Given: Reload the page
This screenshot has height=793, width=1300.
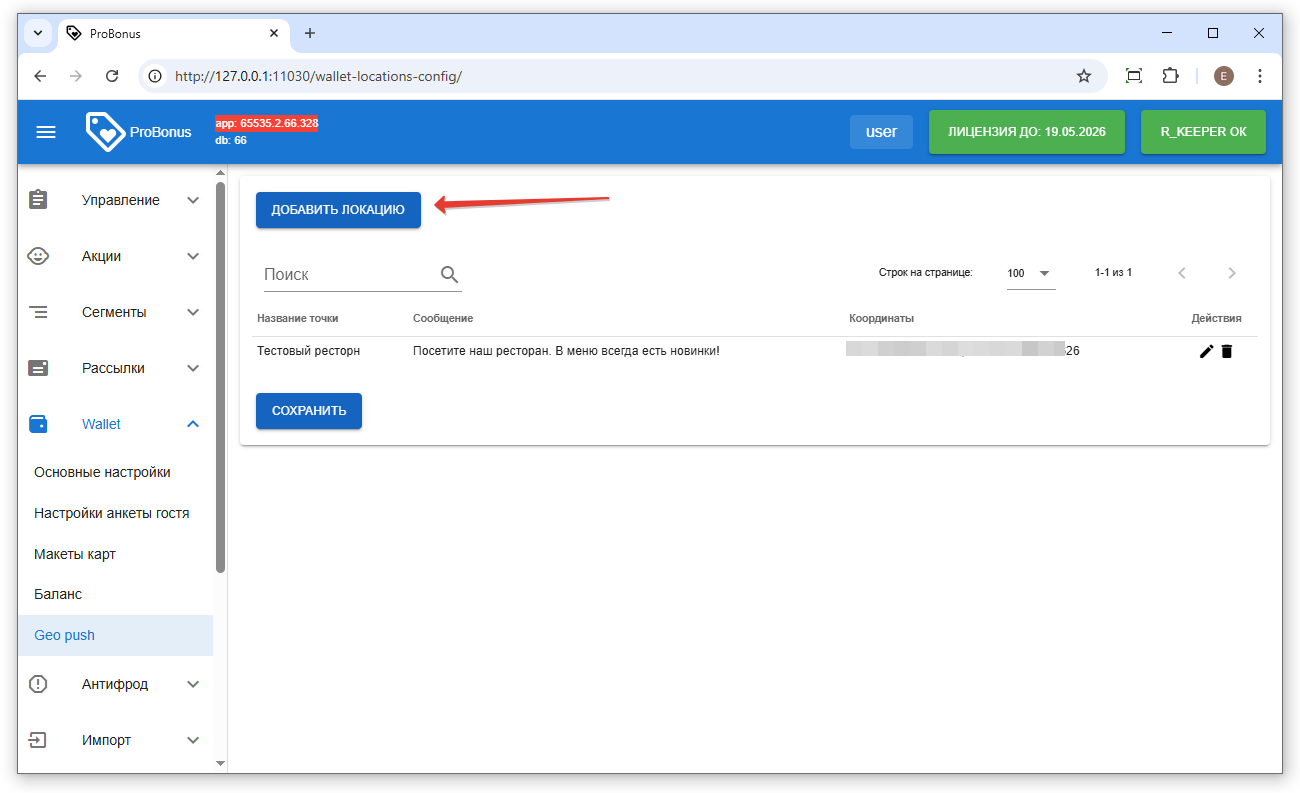Looking at the screenshot, I should pyautogui.click(x=112, y=76).
